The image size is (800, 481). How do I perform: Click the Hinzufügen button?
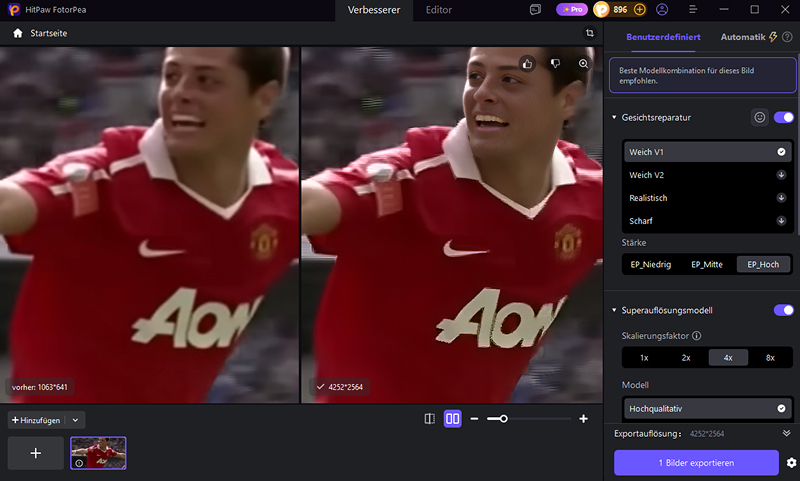coord(36,420)
